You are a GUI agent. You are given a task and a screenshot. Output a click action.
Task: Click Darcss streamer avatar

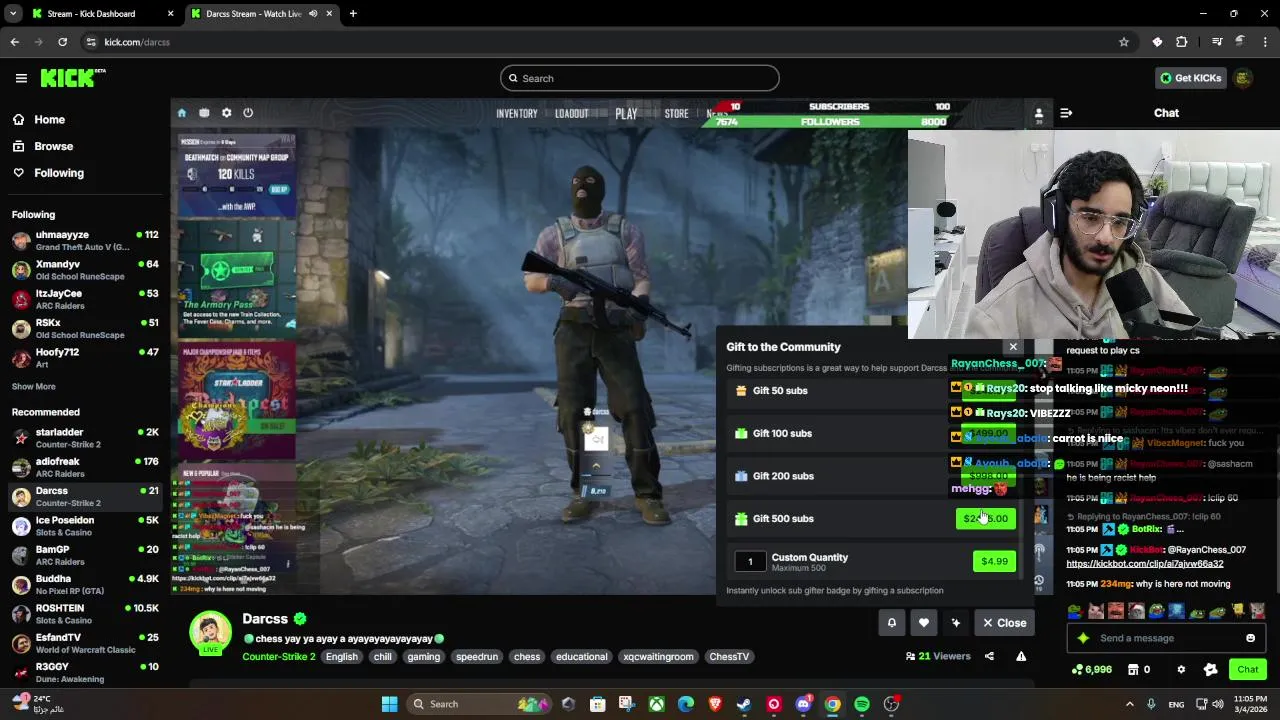click(x=211, y=632)
